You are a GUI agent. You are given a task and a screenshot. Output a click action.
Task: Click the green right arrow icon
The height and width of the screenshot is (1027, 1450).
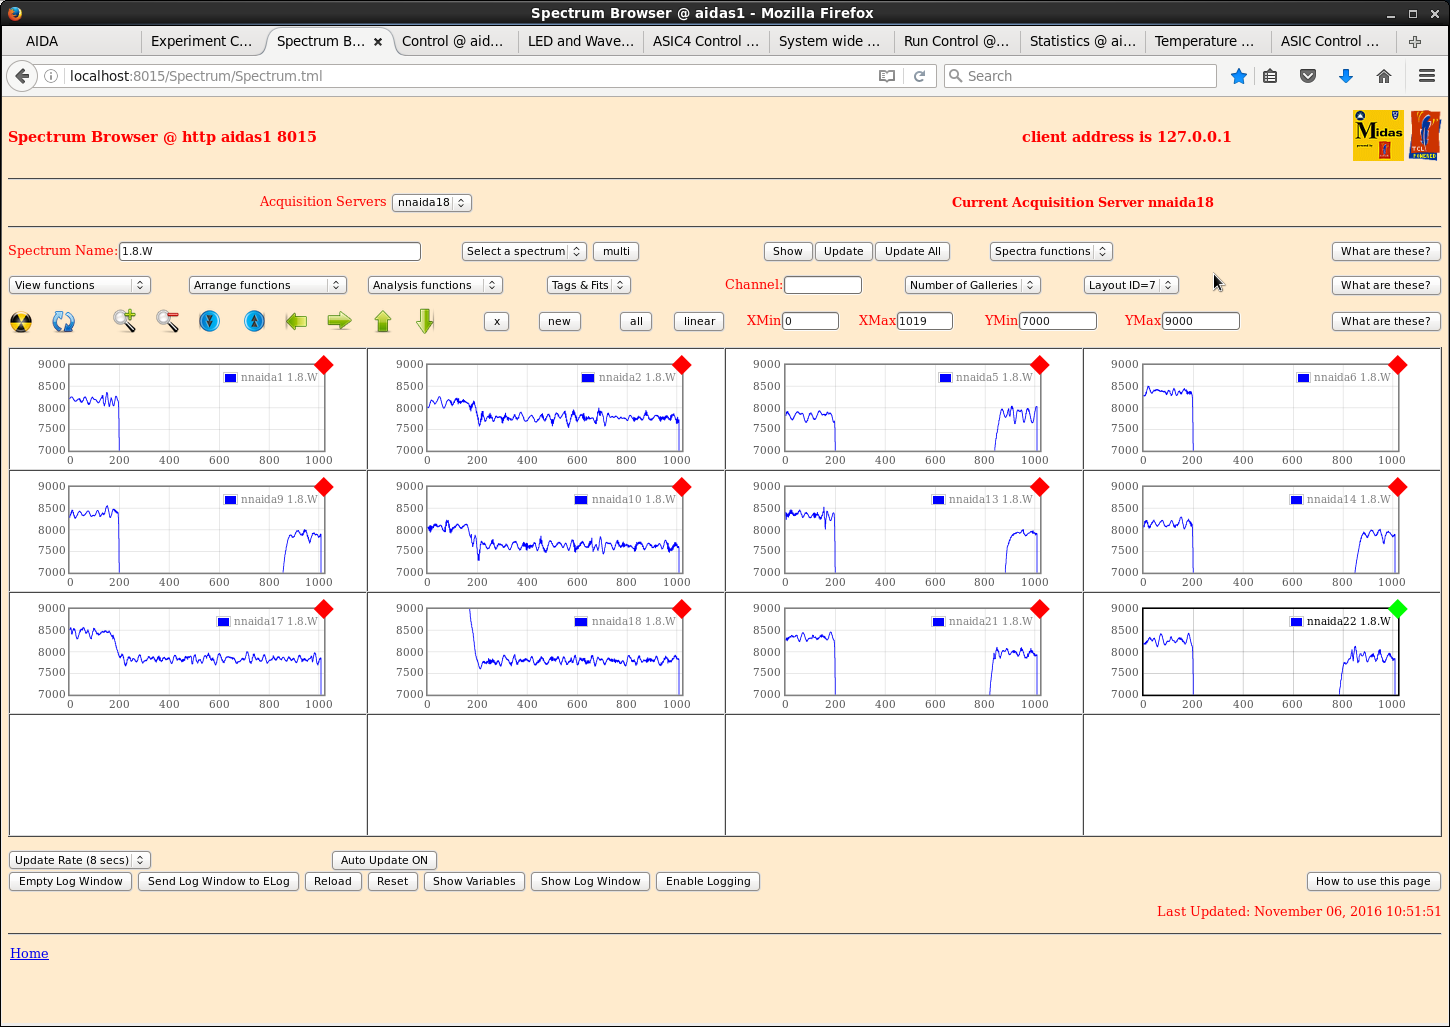[x=340, y=321]
